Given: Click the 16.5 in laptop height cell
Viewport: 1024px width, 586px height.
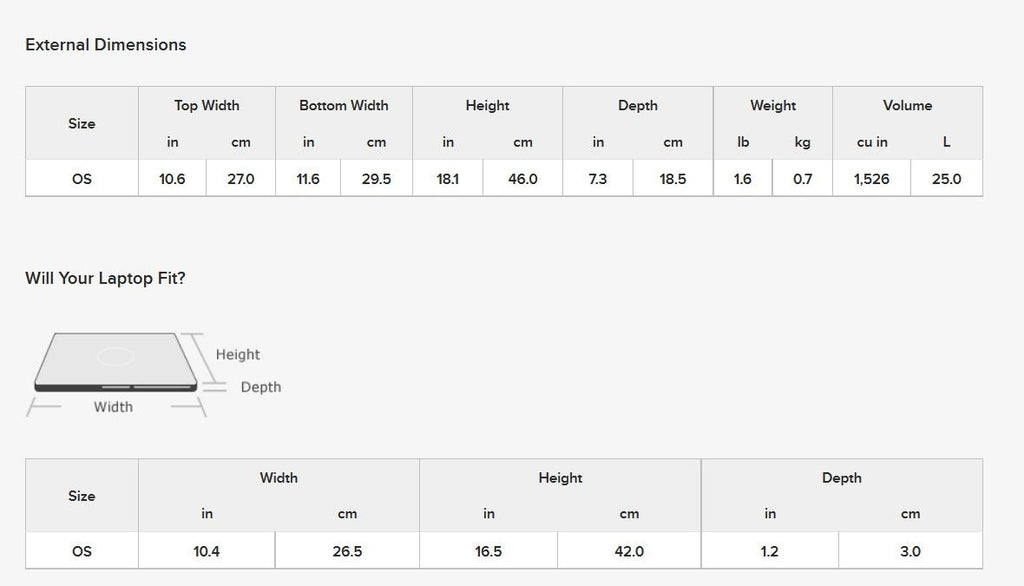Looking at the screenshot, I should click(488, 551).
